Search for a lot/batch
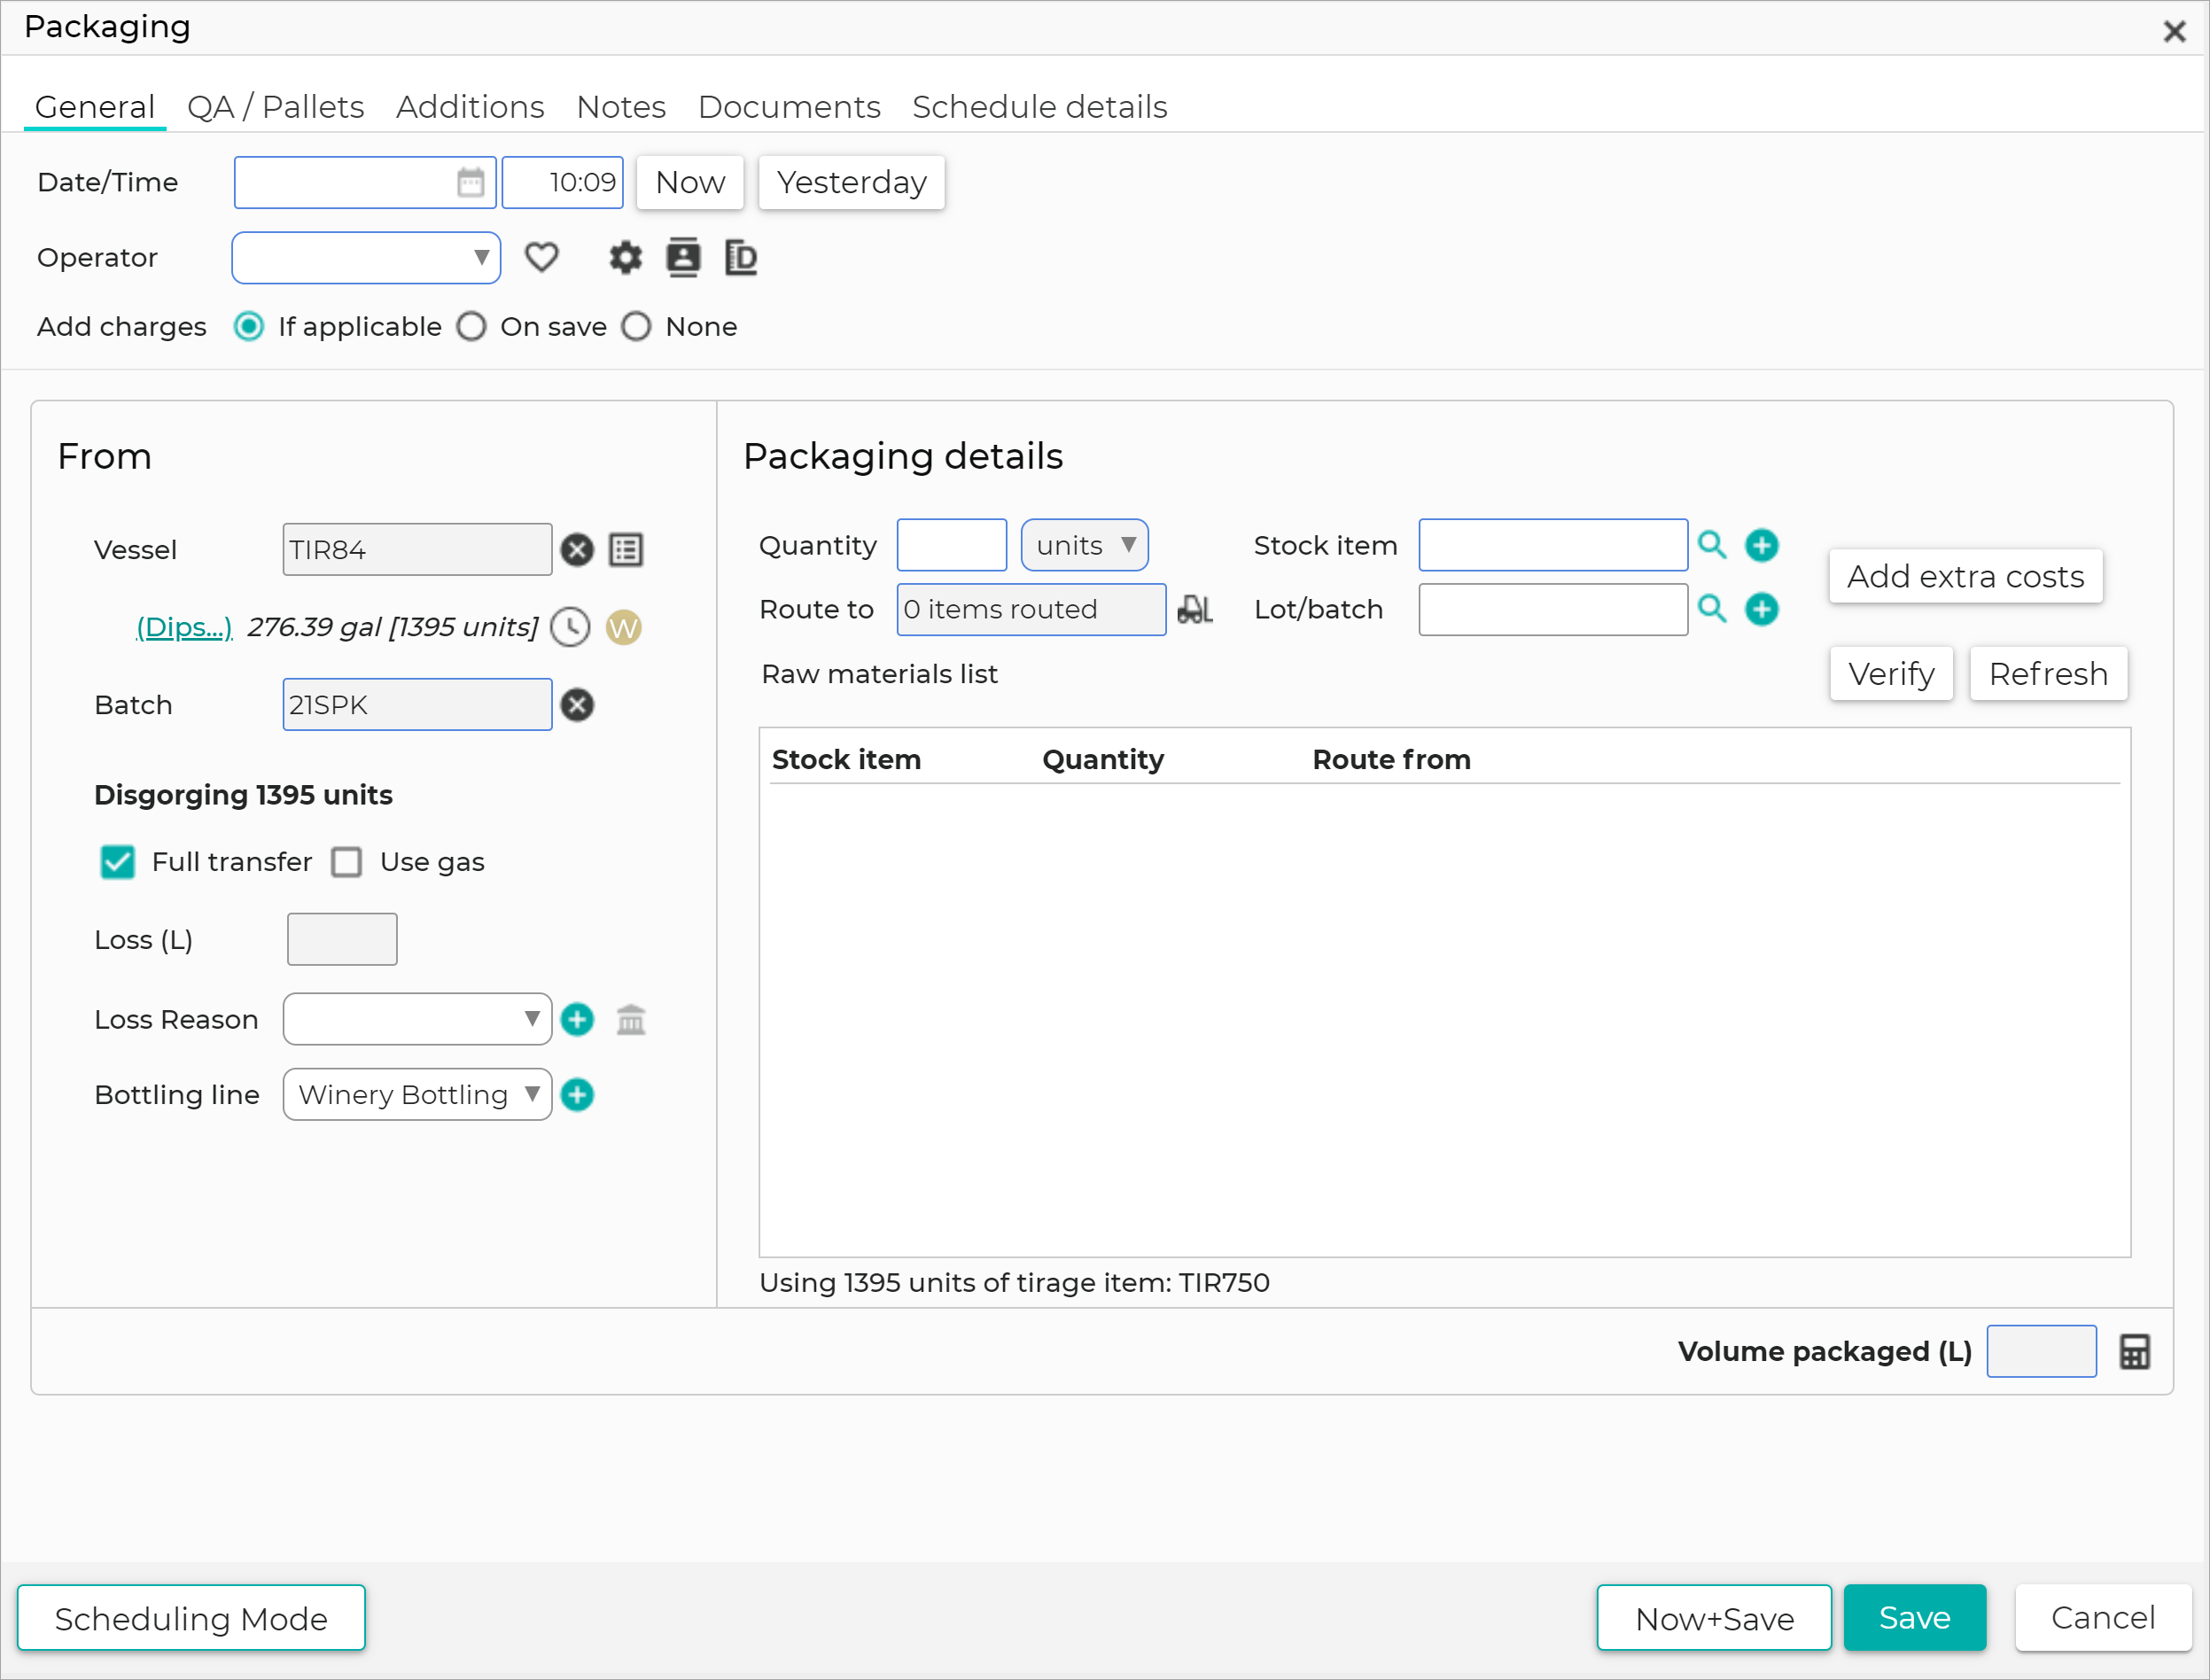This screenshot has height=1680, width=2210. coord(1712,609)
